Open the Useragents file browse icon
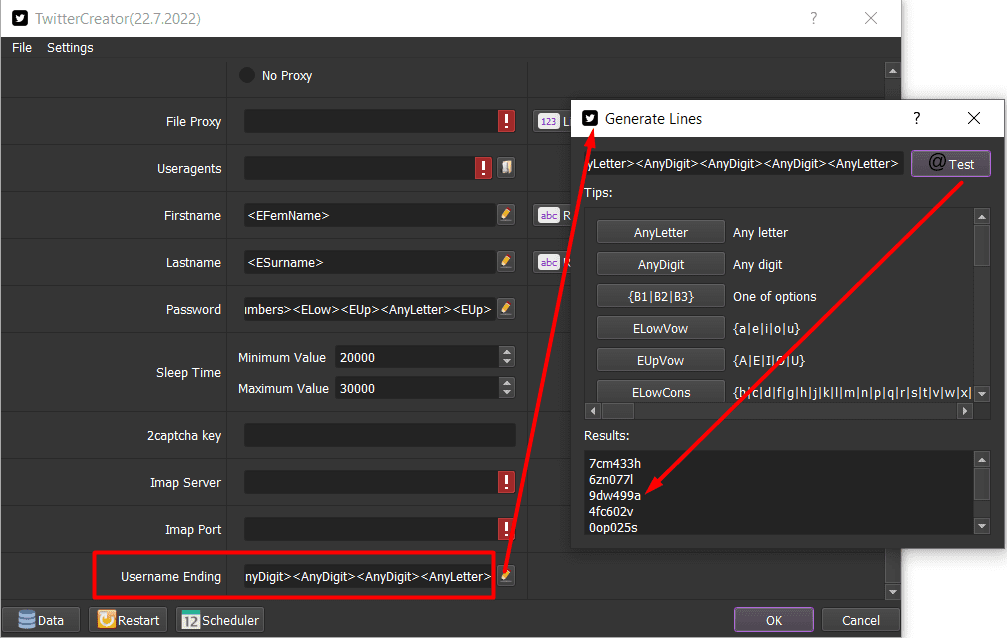Image resolution: width=1007 pixels, height=638 pixels. pyautogui.click(x=506, y=168)
